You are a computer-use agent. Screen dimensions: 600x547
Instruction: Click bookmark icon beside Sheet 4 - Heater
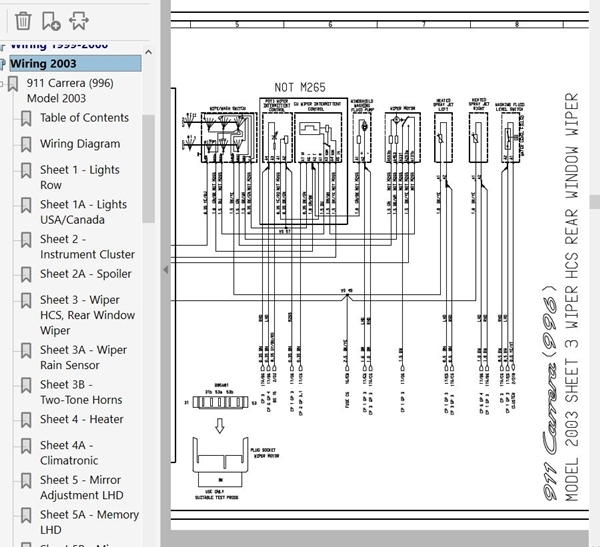coord(26,420)
